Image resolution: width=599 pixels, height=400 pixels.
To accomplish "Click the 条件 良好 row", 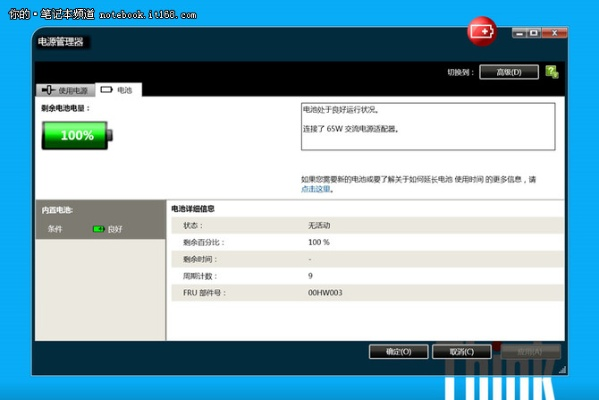I will coord(100,229).
